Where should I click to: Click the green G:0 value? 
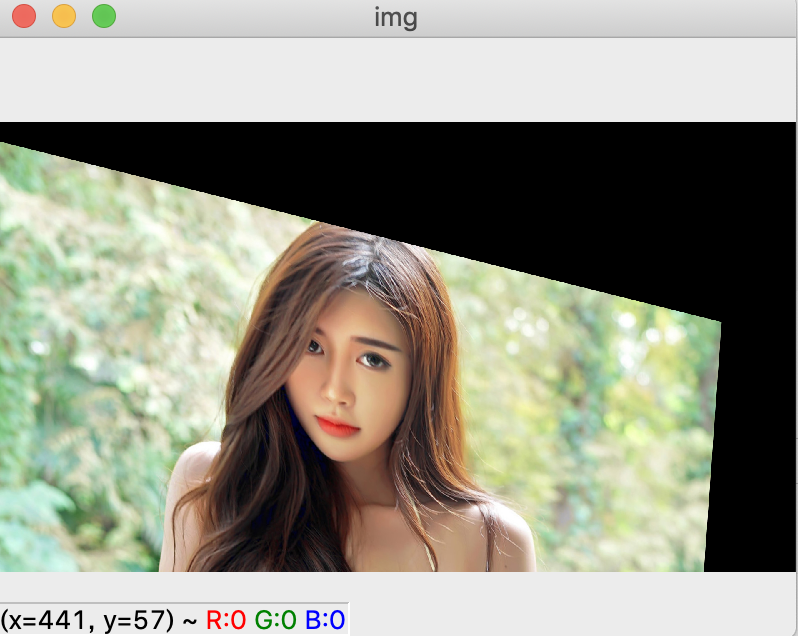(x=275, y=620)
